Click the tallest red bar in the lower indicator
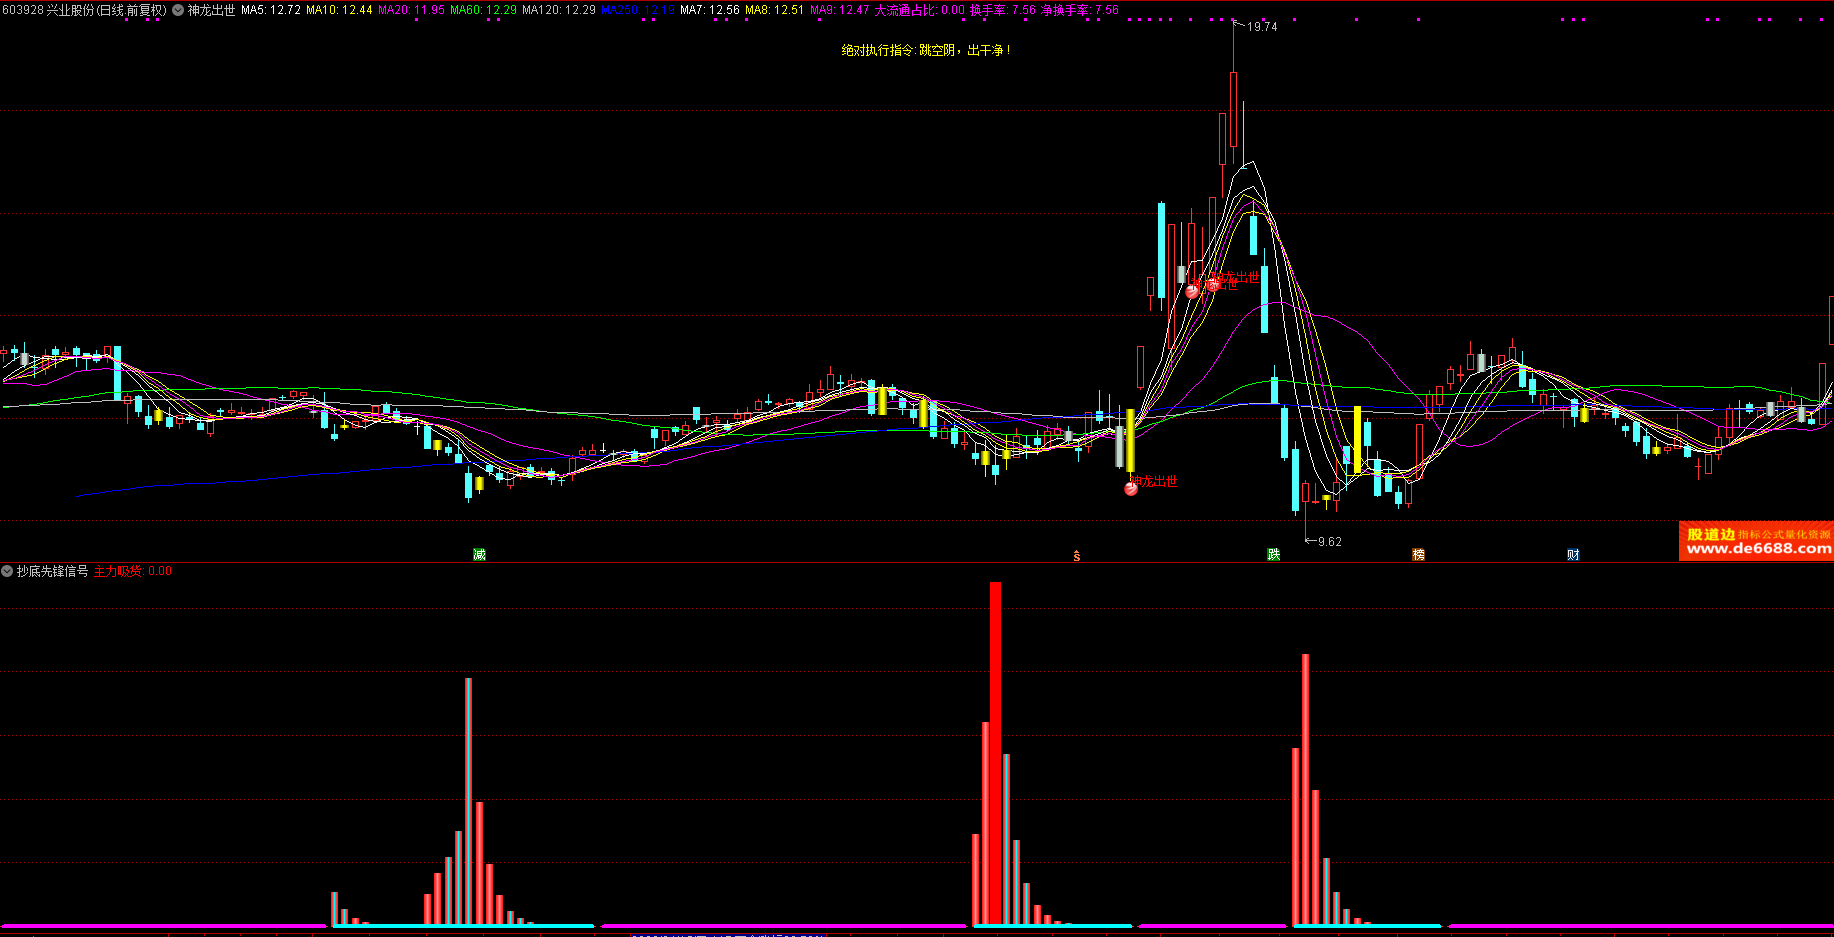Viewport: 1834px width, 937px height. [995, 753]
